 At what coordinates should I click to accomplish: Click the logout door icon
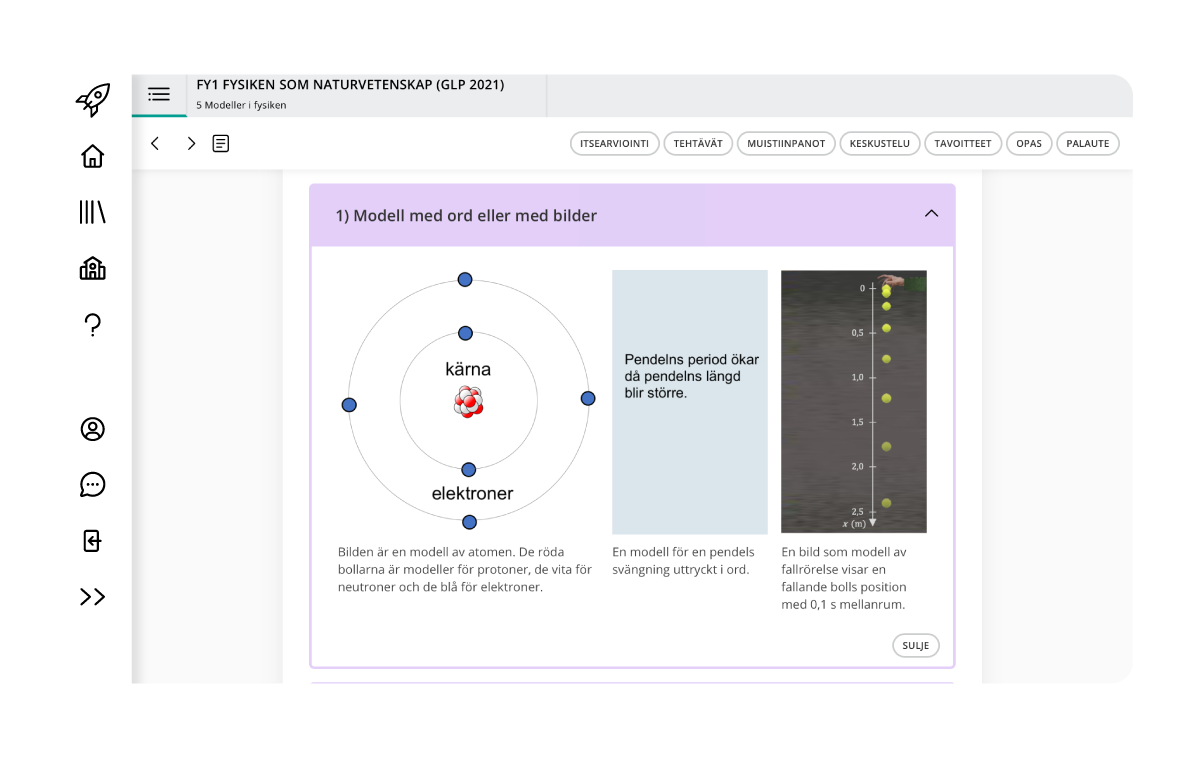[92, 541]
